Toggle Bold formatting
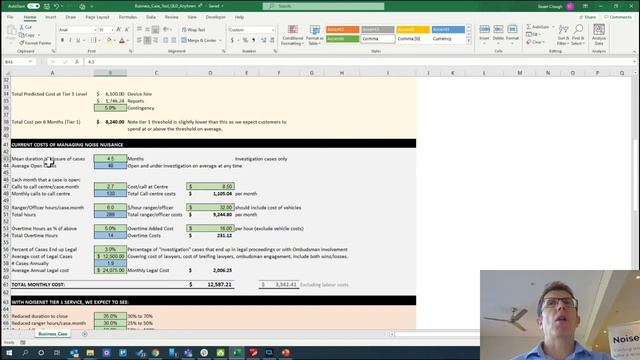This screenshot has width=640, height=360. [x=62, y=40]
